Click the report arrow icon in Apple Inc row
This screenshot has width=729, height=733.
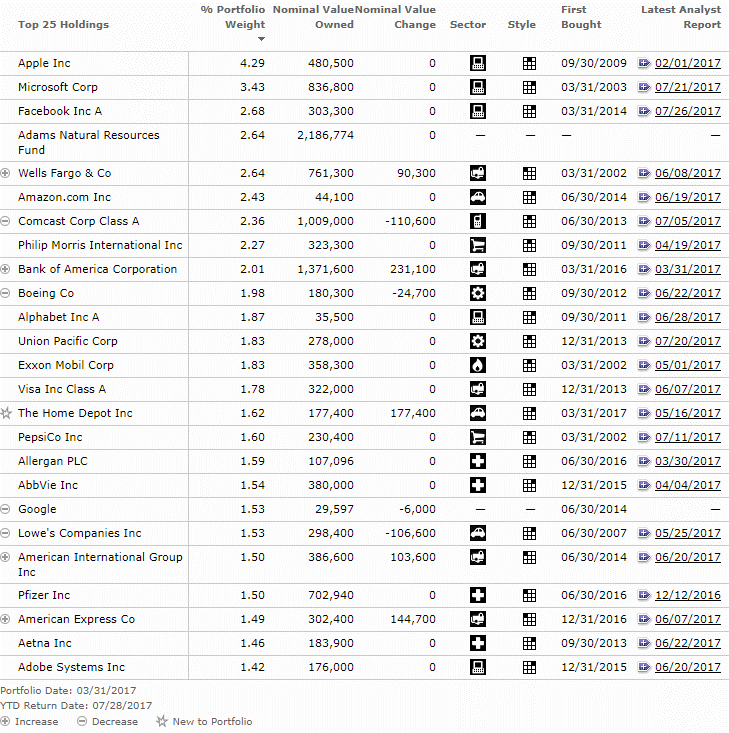click(644, 63)
